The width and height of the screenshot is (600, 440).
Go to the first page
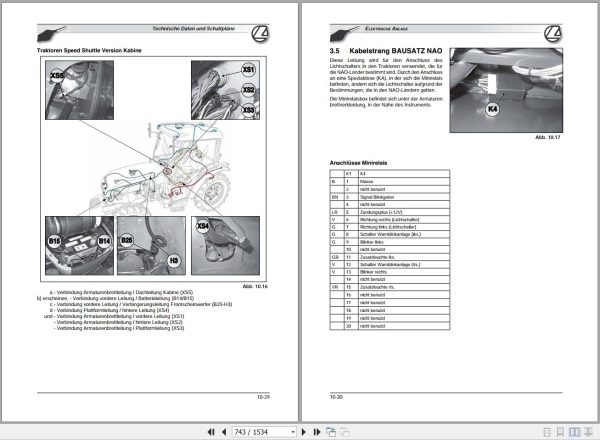tap(211, 432)
